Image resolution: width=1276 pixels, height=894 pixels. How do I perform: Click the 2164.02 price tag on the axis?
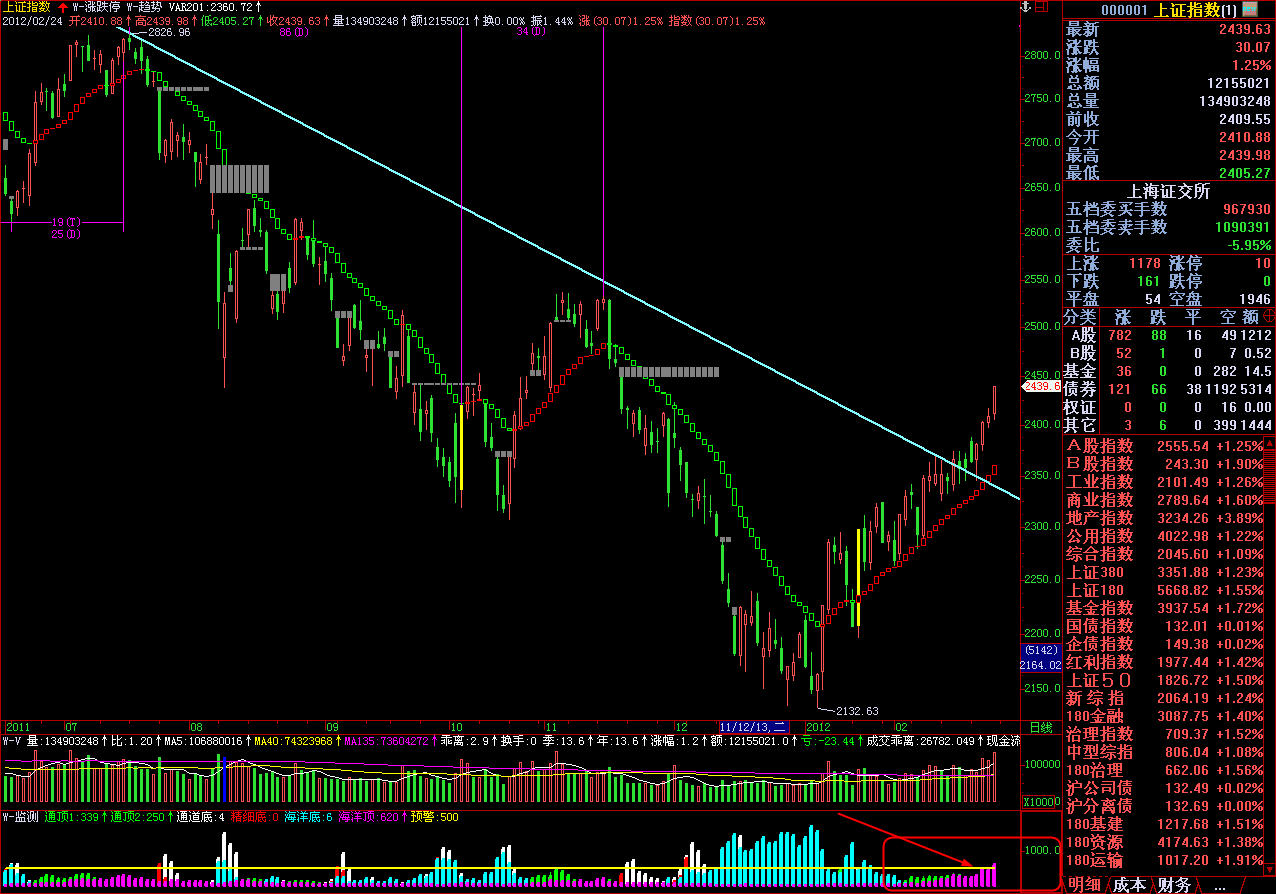tap(1040, 664)
